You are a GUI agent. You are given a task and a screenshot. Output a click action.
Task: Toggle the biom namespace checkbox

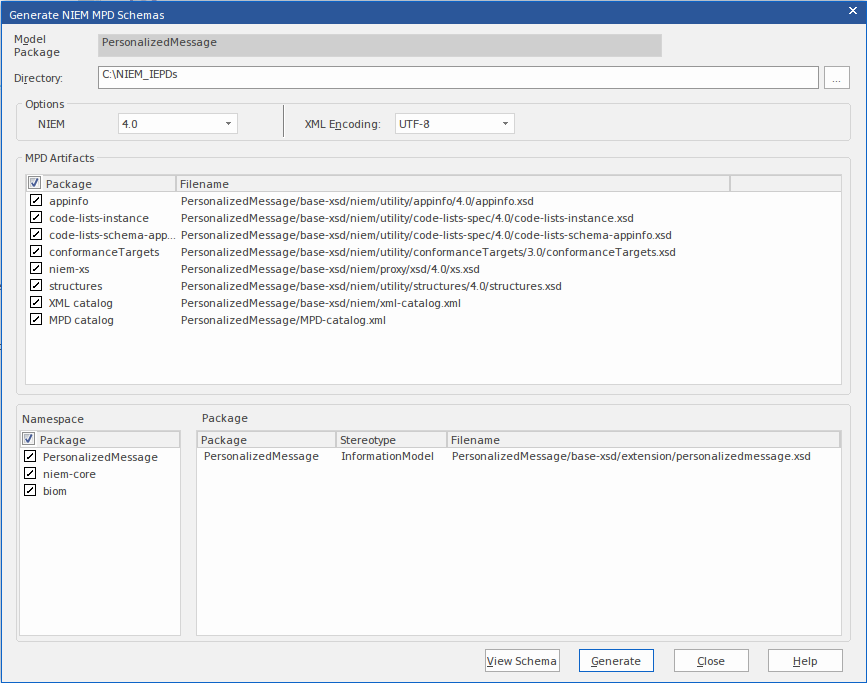30,491
